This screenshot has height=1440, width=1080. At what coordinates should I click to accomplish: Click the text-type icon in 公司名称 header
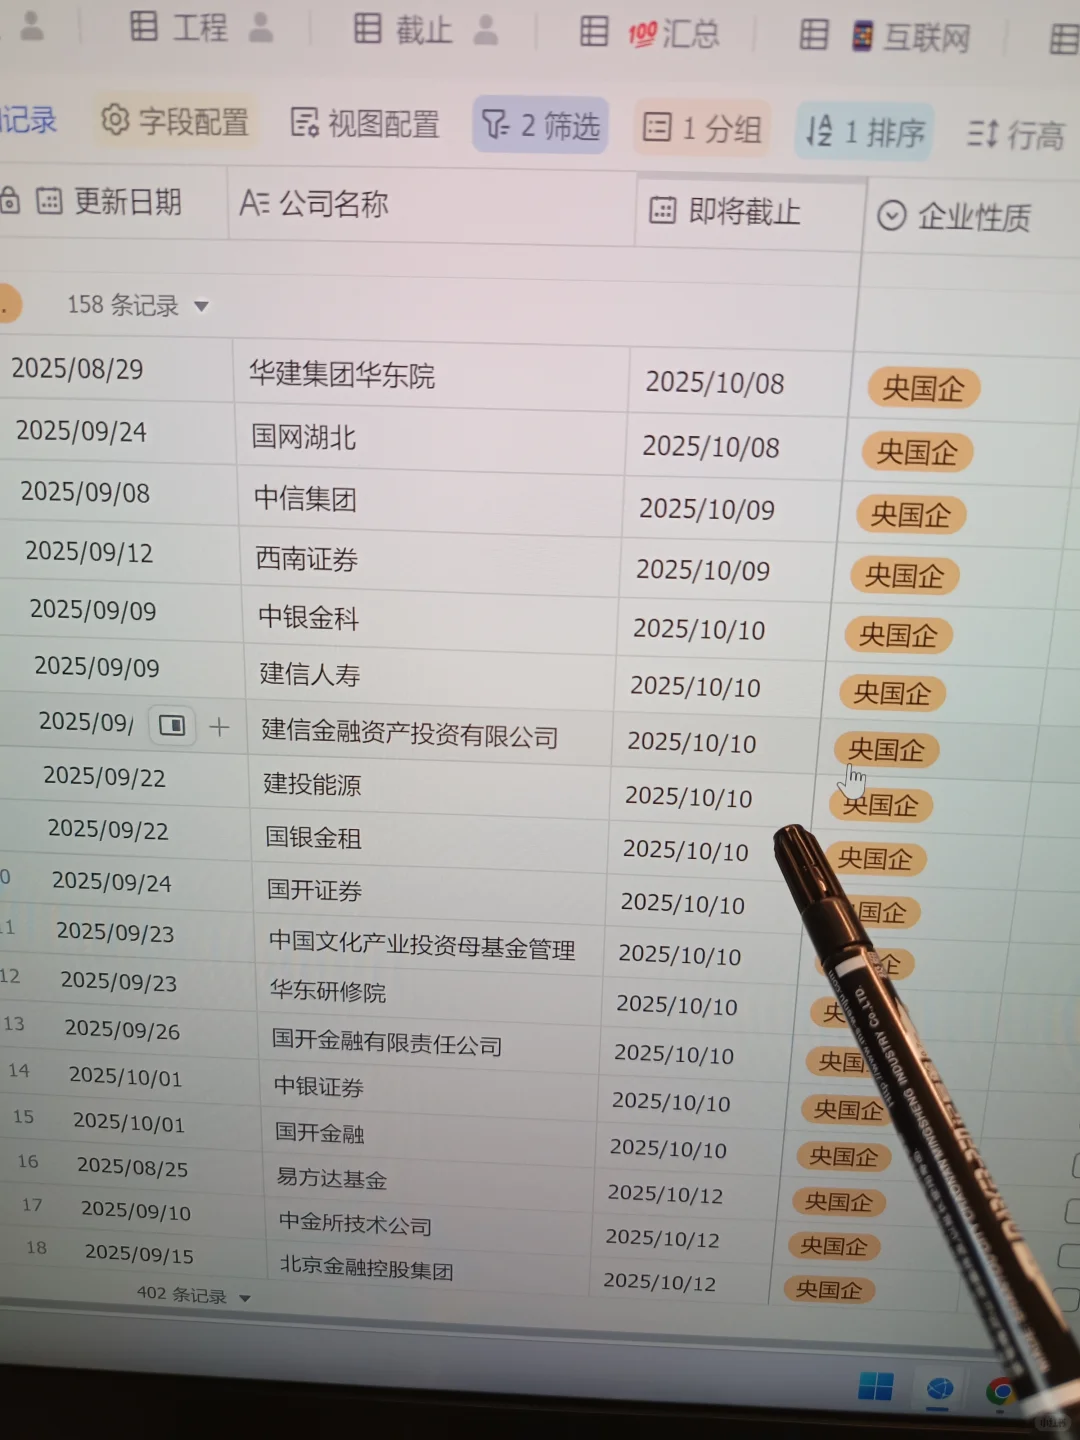click(x=254, y=204)
